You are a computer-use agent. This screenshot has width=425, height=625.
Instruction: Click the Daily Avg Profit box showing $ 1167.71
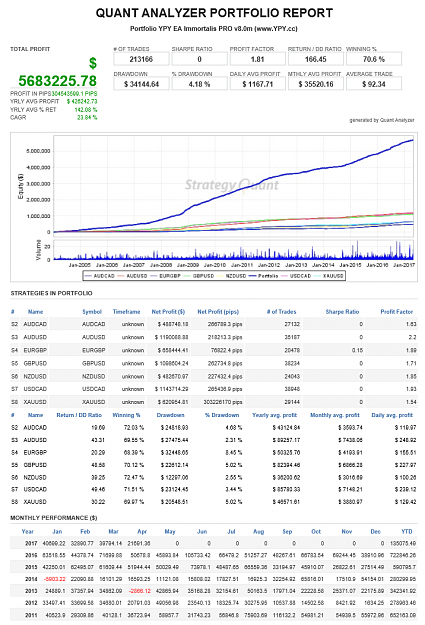click(x=258, y=84)
